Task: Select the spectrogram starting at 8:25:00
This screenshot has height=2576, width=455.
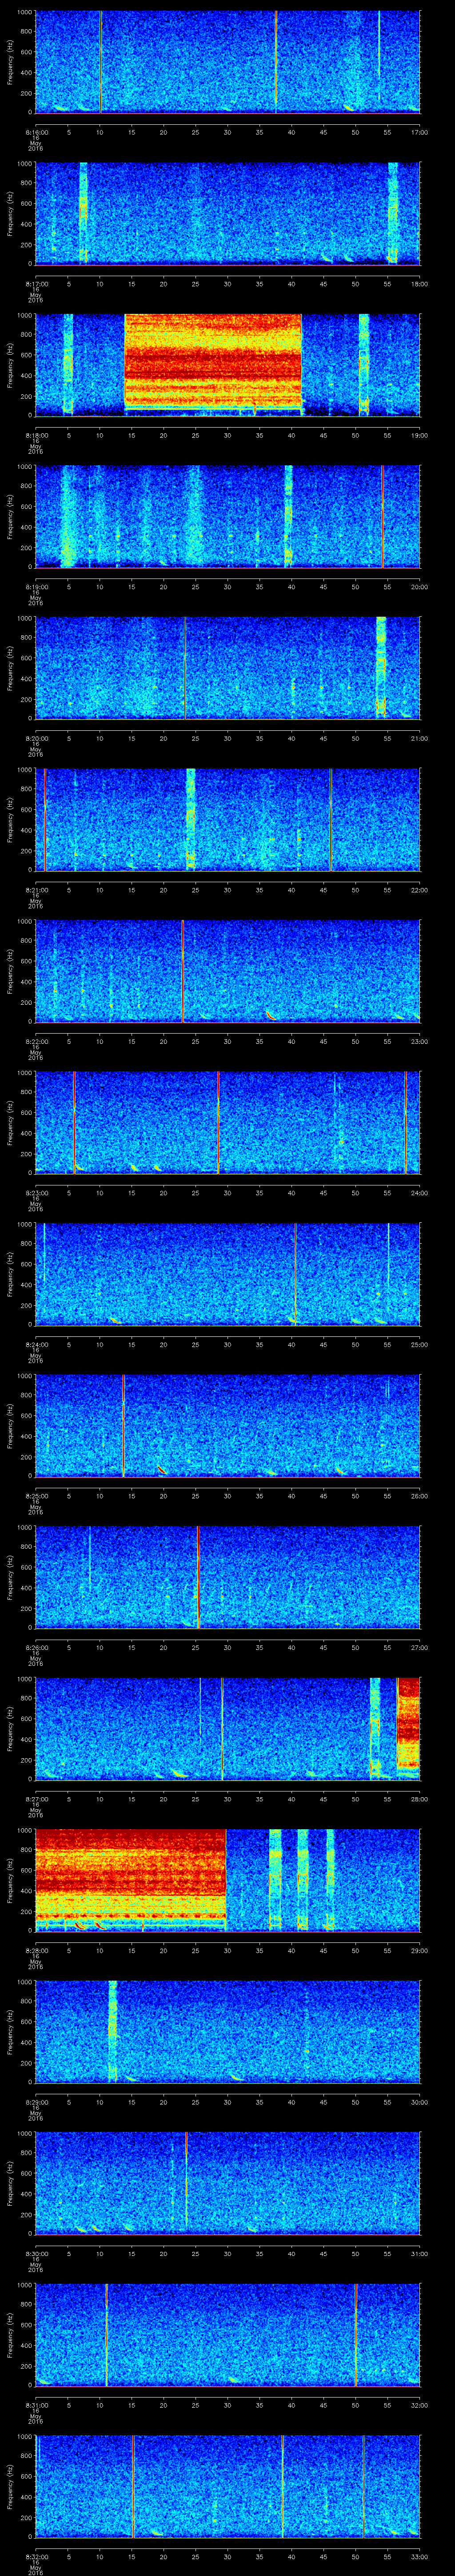Action: [x=227, y=1425]
